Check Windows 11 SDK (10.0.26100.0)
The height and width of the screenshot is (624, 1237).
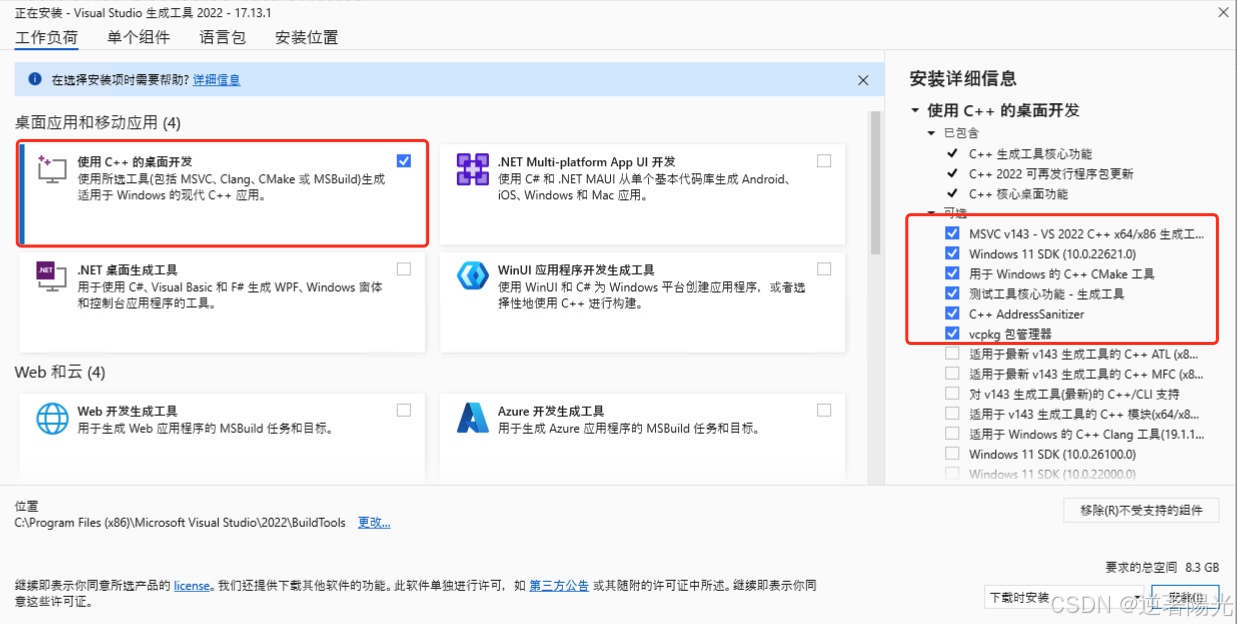952,454
